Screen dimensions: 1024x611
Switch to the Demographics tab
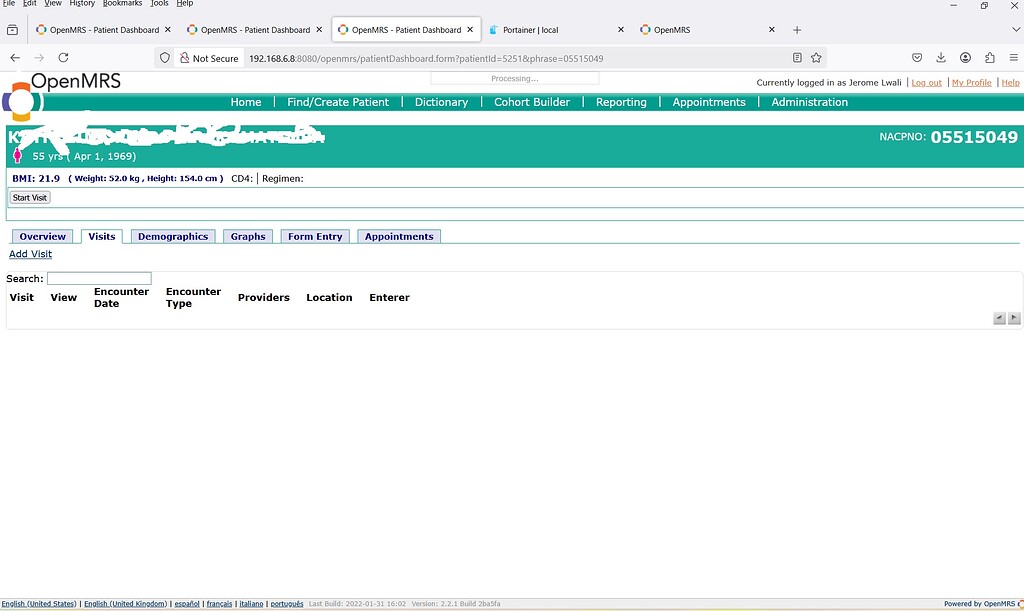tap(173, 237)
